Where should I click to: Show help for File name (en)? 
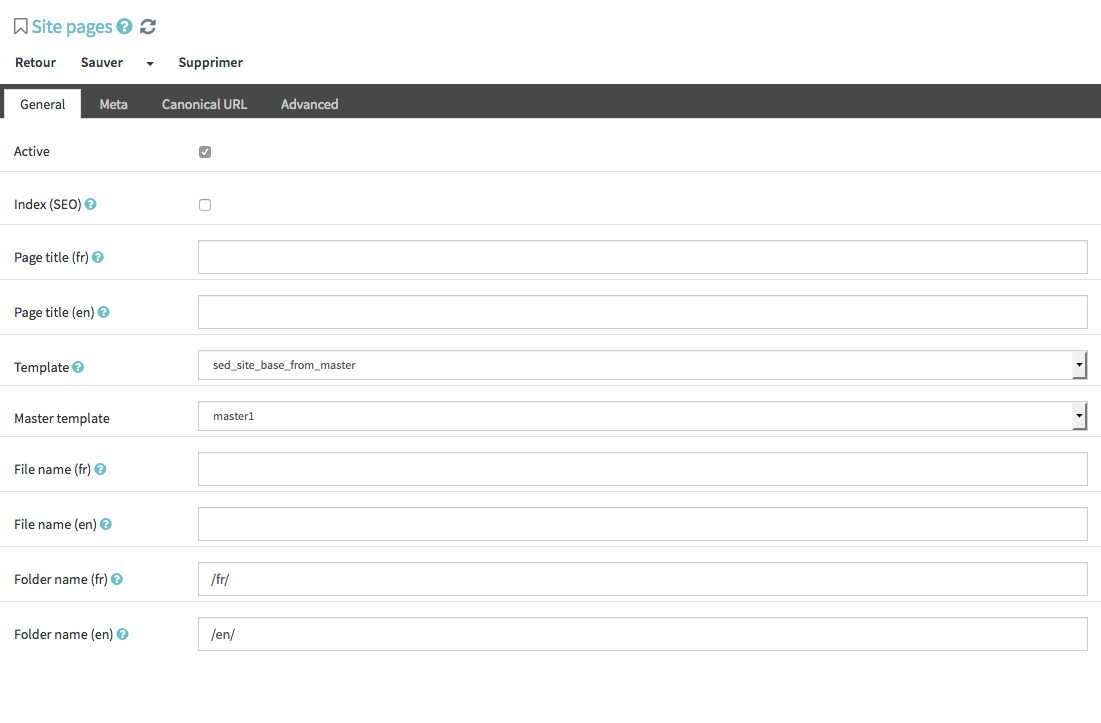click(106, 524)
